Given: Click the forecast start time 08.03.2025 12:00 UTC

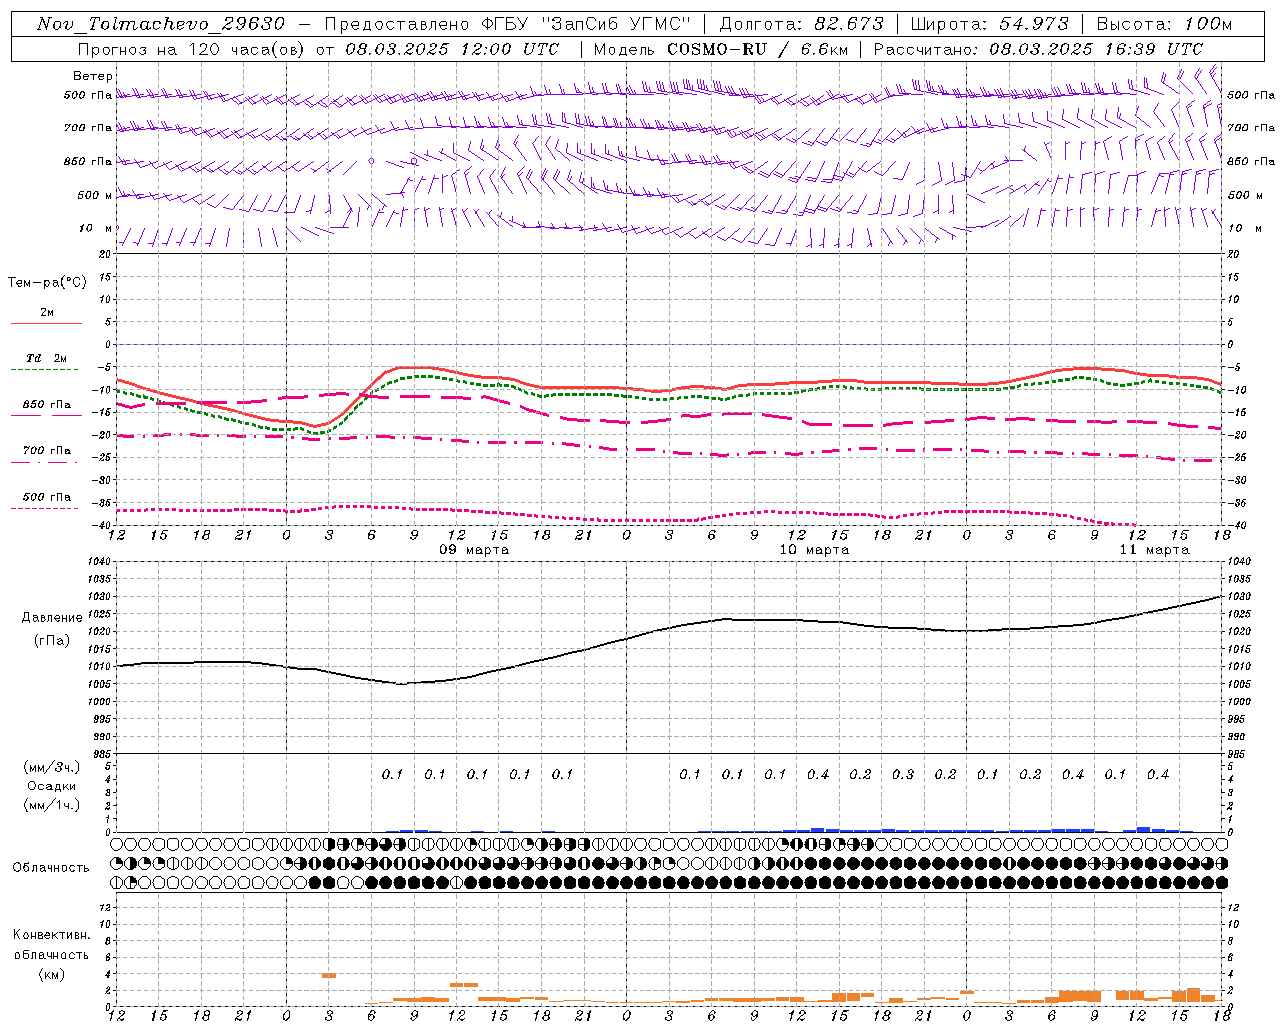Looking at the screenshot, I should coord(452,49).
